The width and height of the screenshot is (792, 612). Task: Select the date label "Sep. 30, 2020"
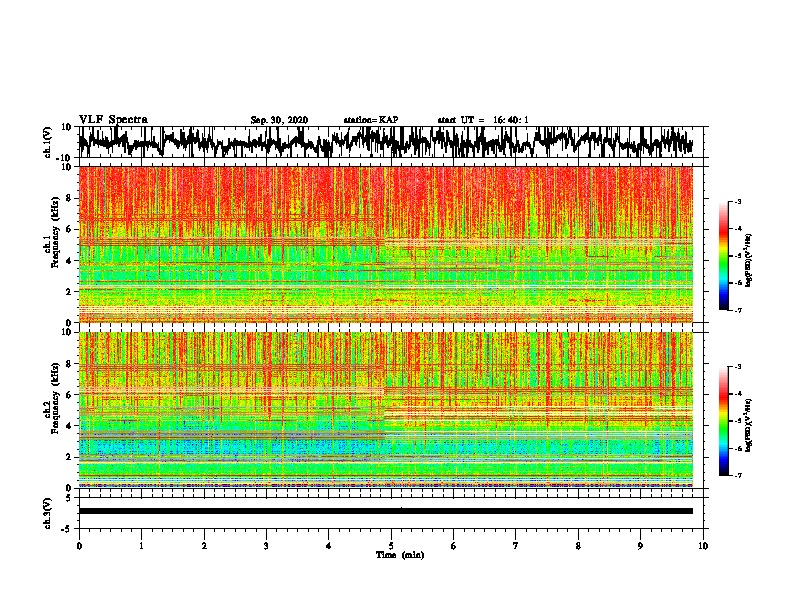pyautogui.click(x=279, y=120)
